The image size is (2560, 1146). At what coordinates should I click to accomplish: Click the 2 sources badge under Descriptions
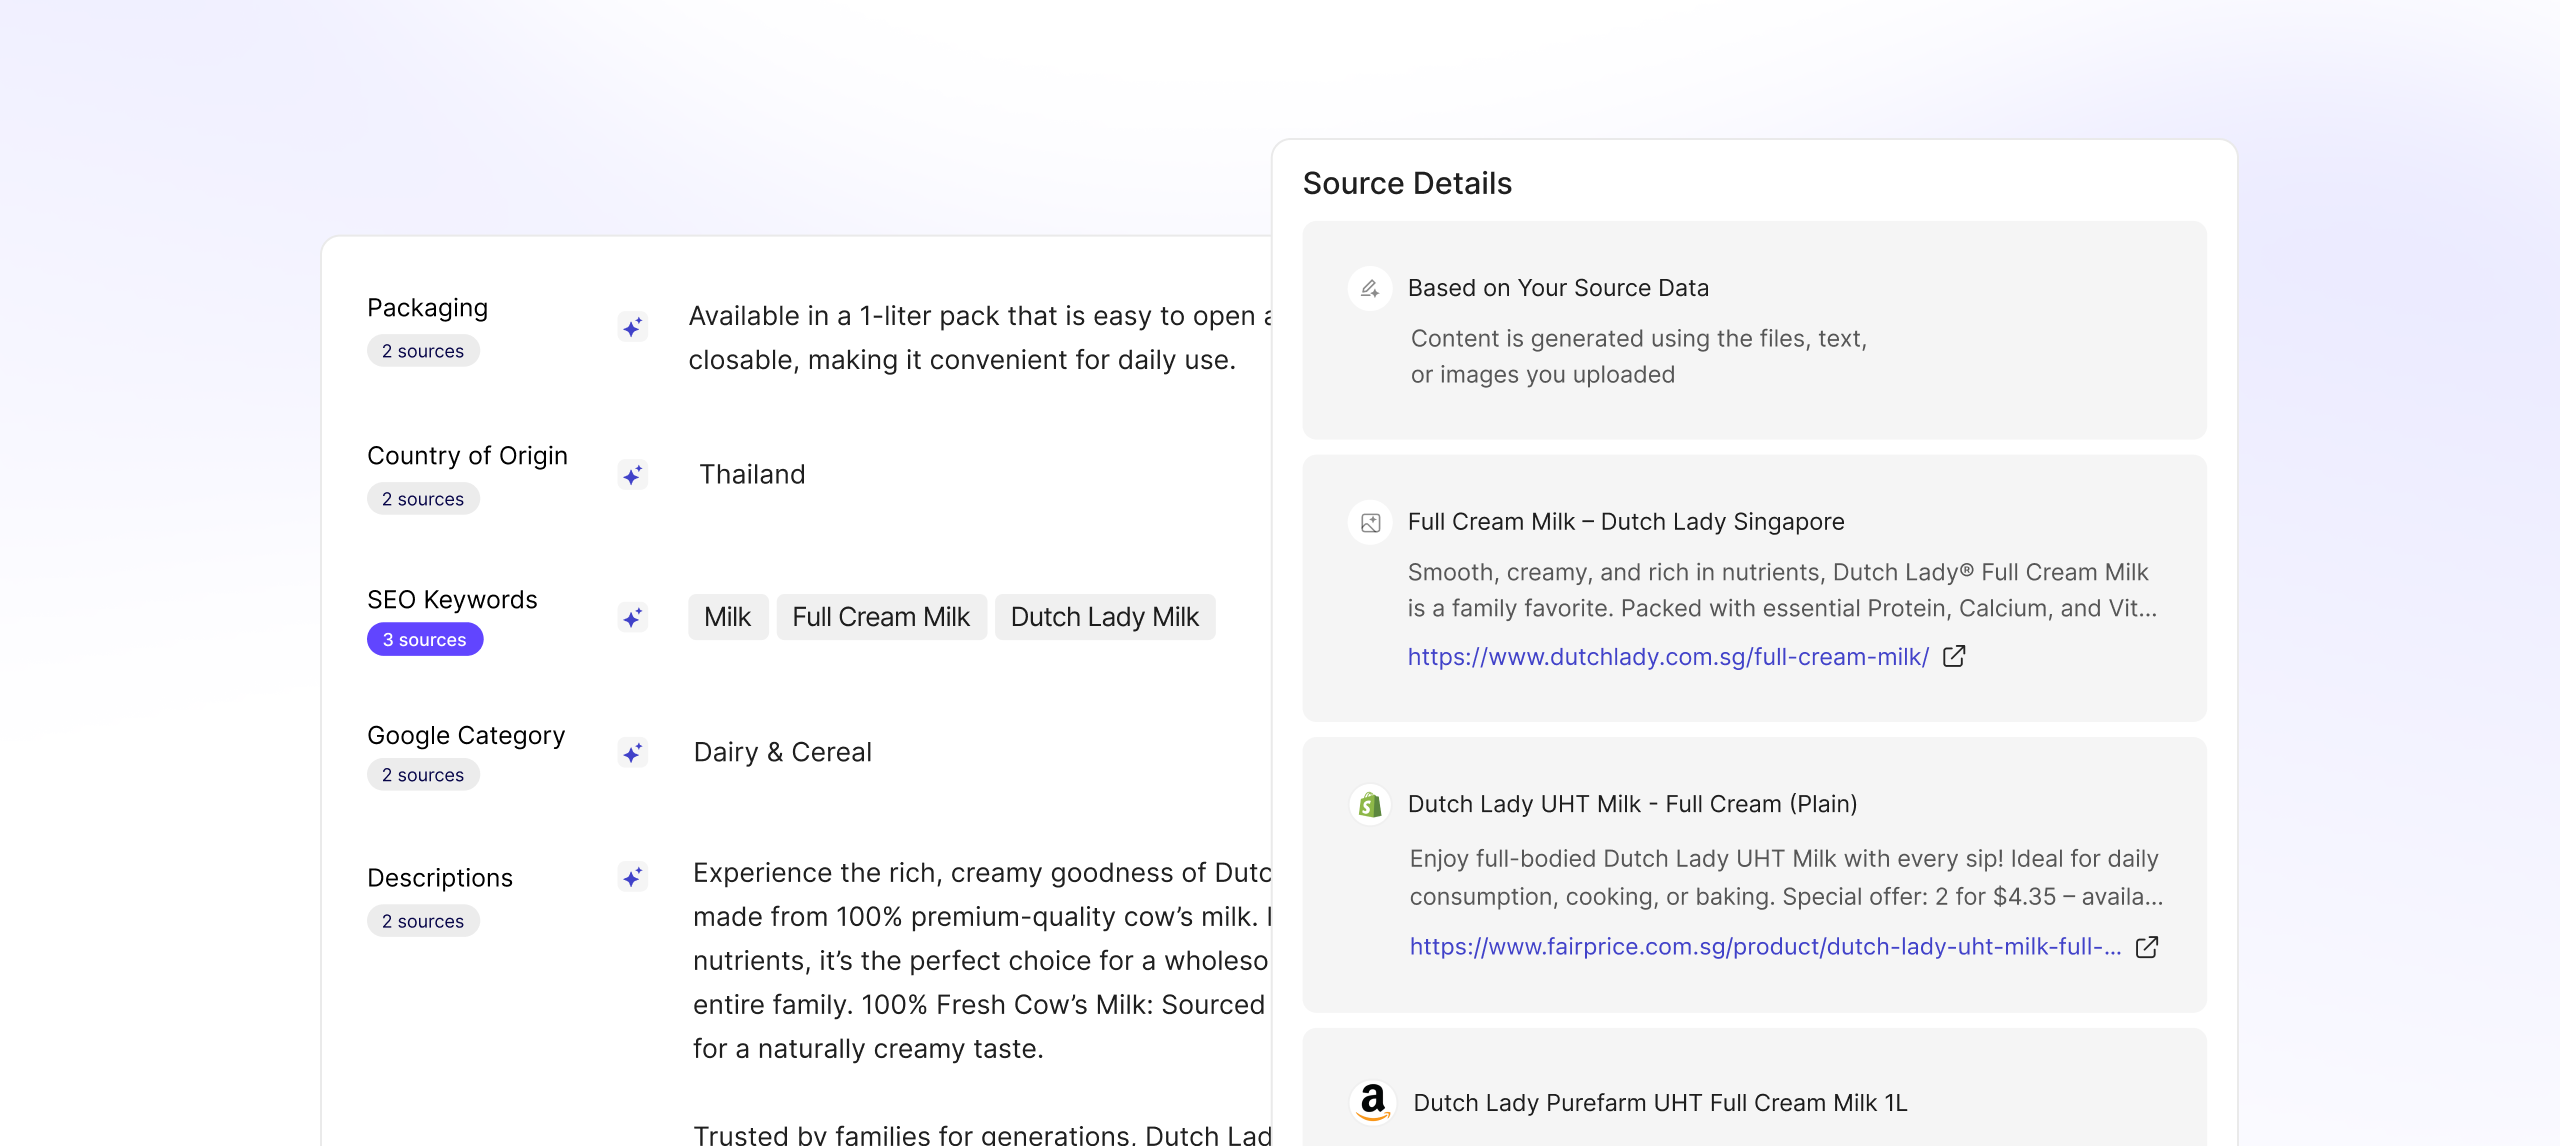click(x=423, y=921)
